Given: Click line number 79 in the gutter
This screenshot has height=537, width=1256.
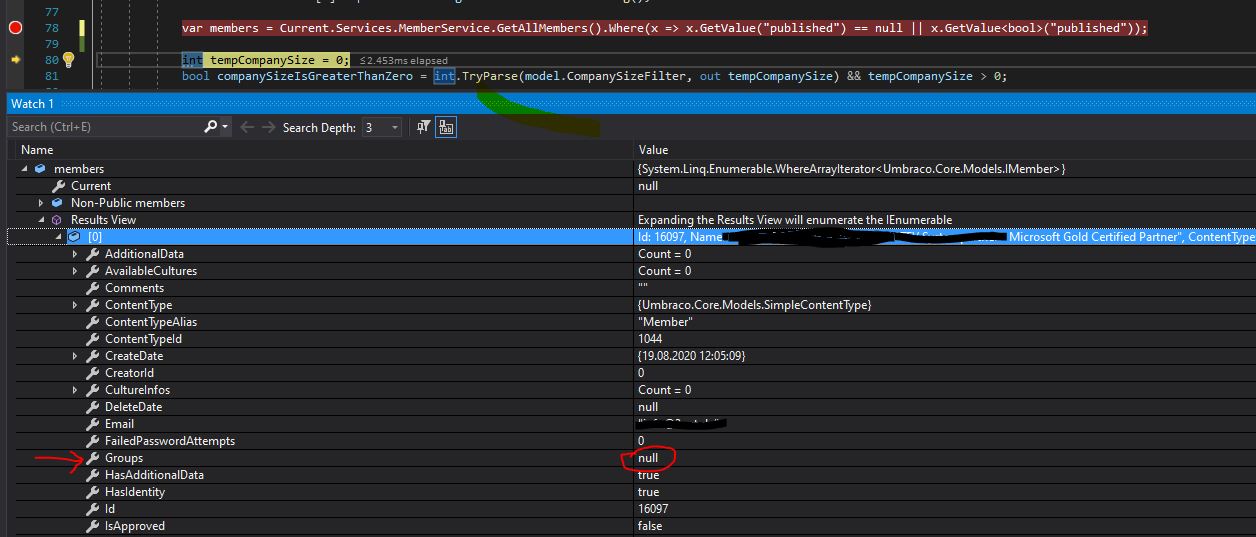Looking at the screenshot, I should click(51, 44).
